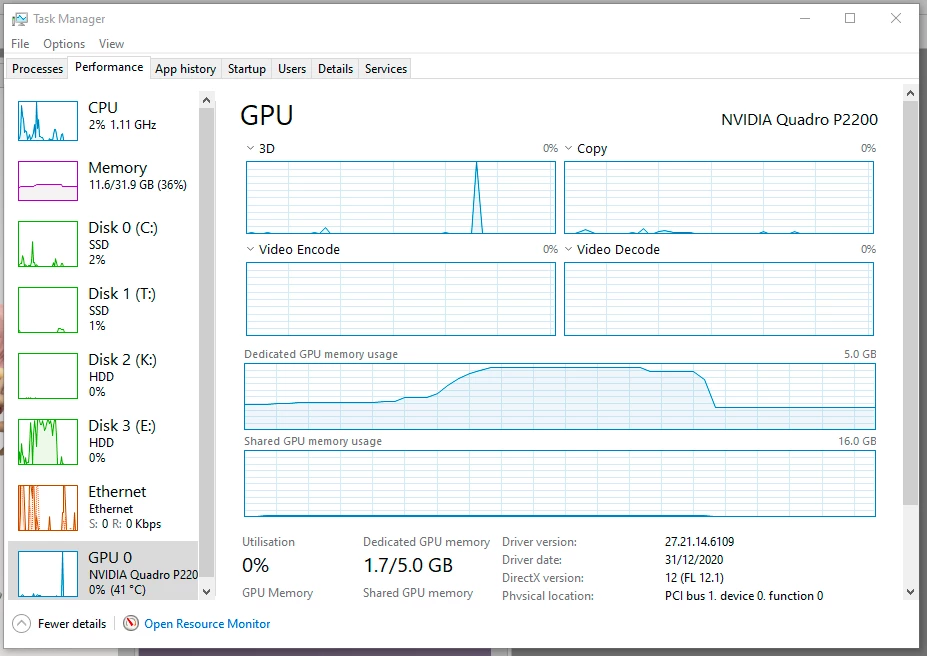
Task: Open the Video Encode engine dropdown
Action: tap(250, 249)
